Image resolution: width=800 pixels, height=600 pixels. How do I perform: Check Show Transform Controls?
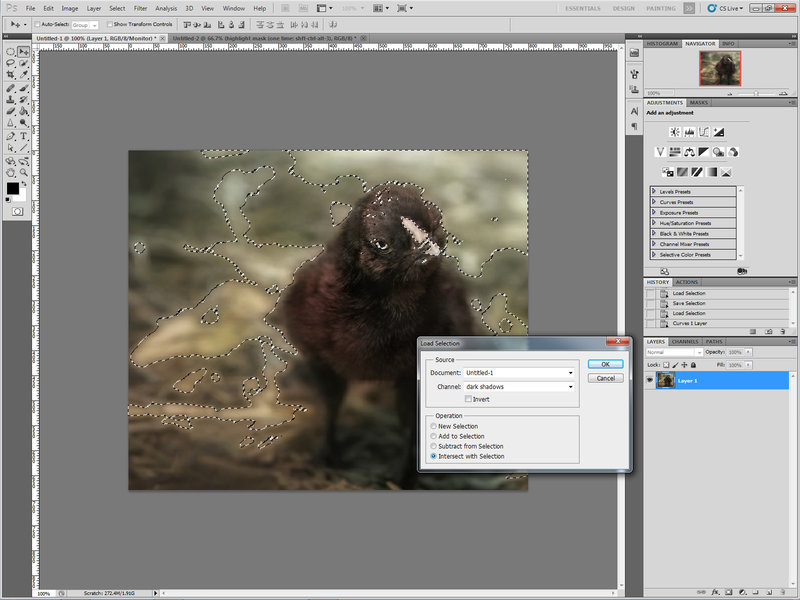coord(110,24)
